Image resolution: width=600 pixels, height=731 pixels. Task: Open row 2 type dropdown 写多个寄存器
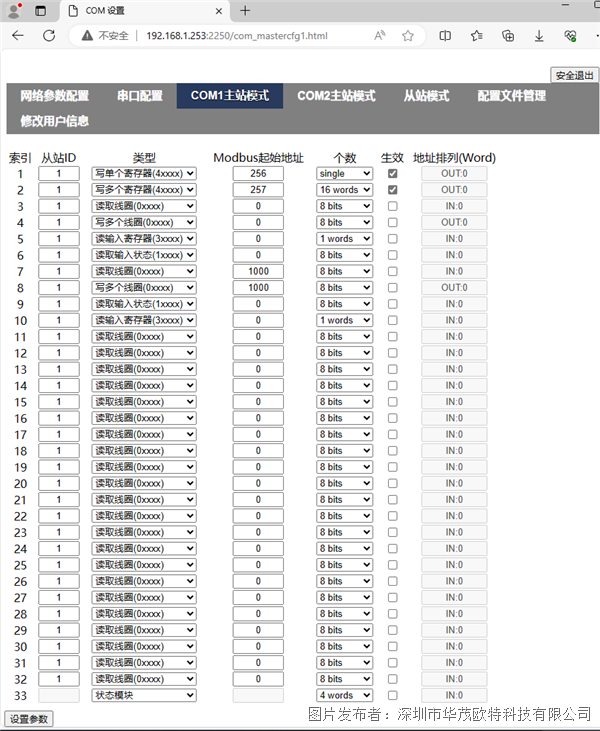click(144, 190)
